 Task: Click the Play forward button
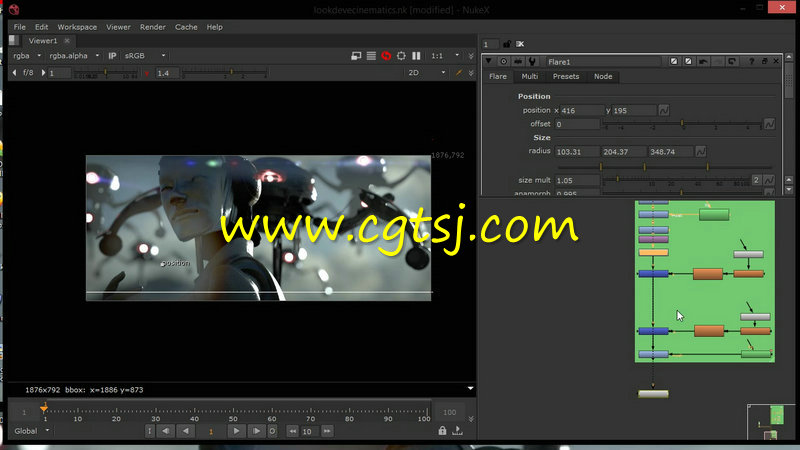click(236, 431)
